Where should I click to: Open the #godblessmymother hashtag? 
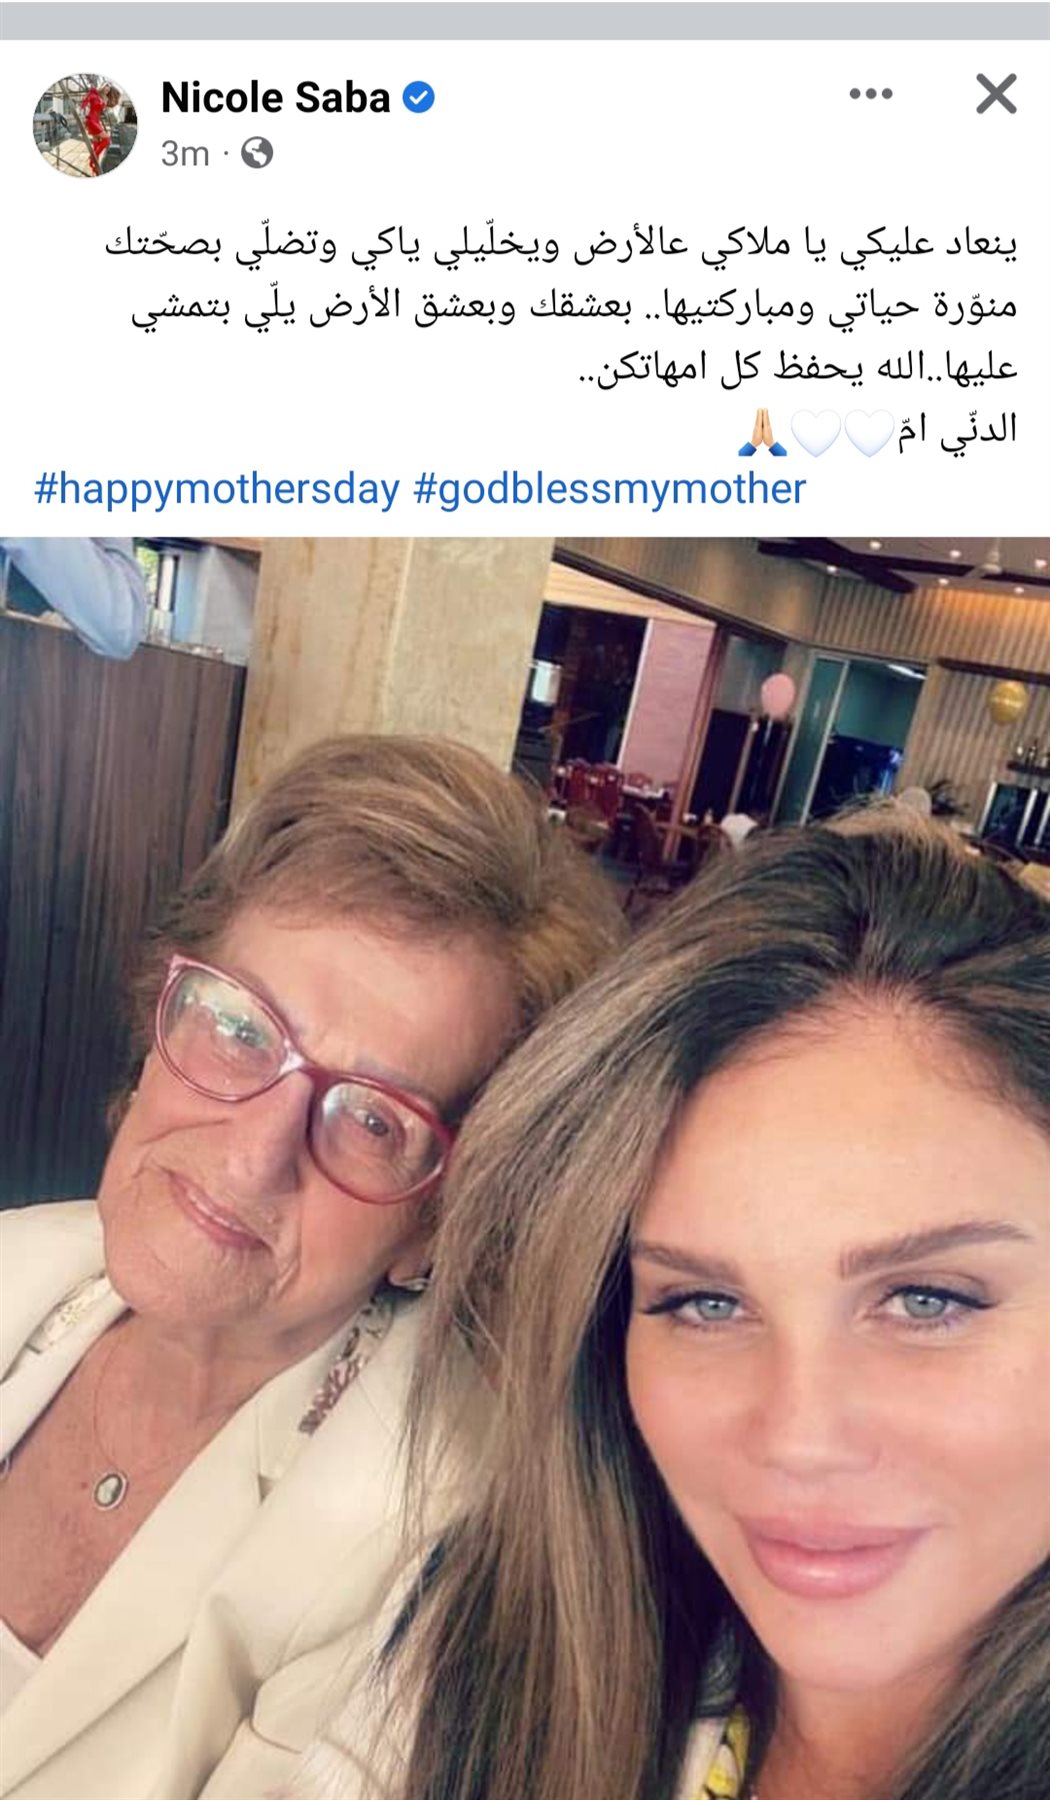610,489
